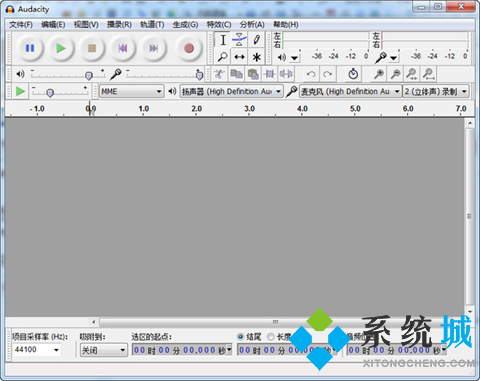Select the Time Shift arrows tool
Screen dimensions: 480x381
(239, 57)
